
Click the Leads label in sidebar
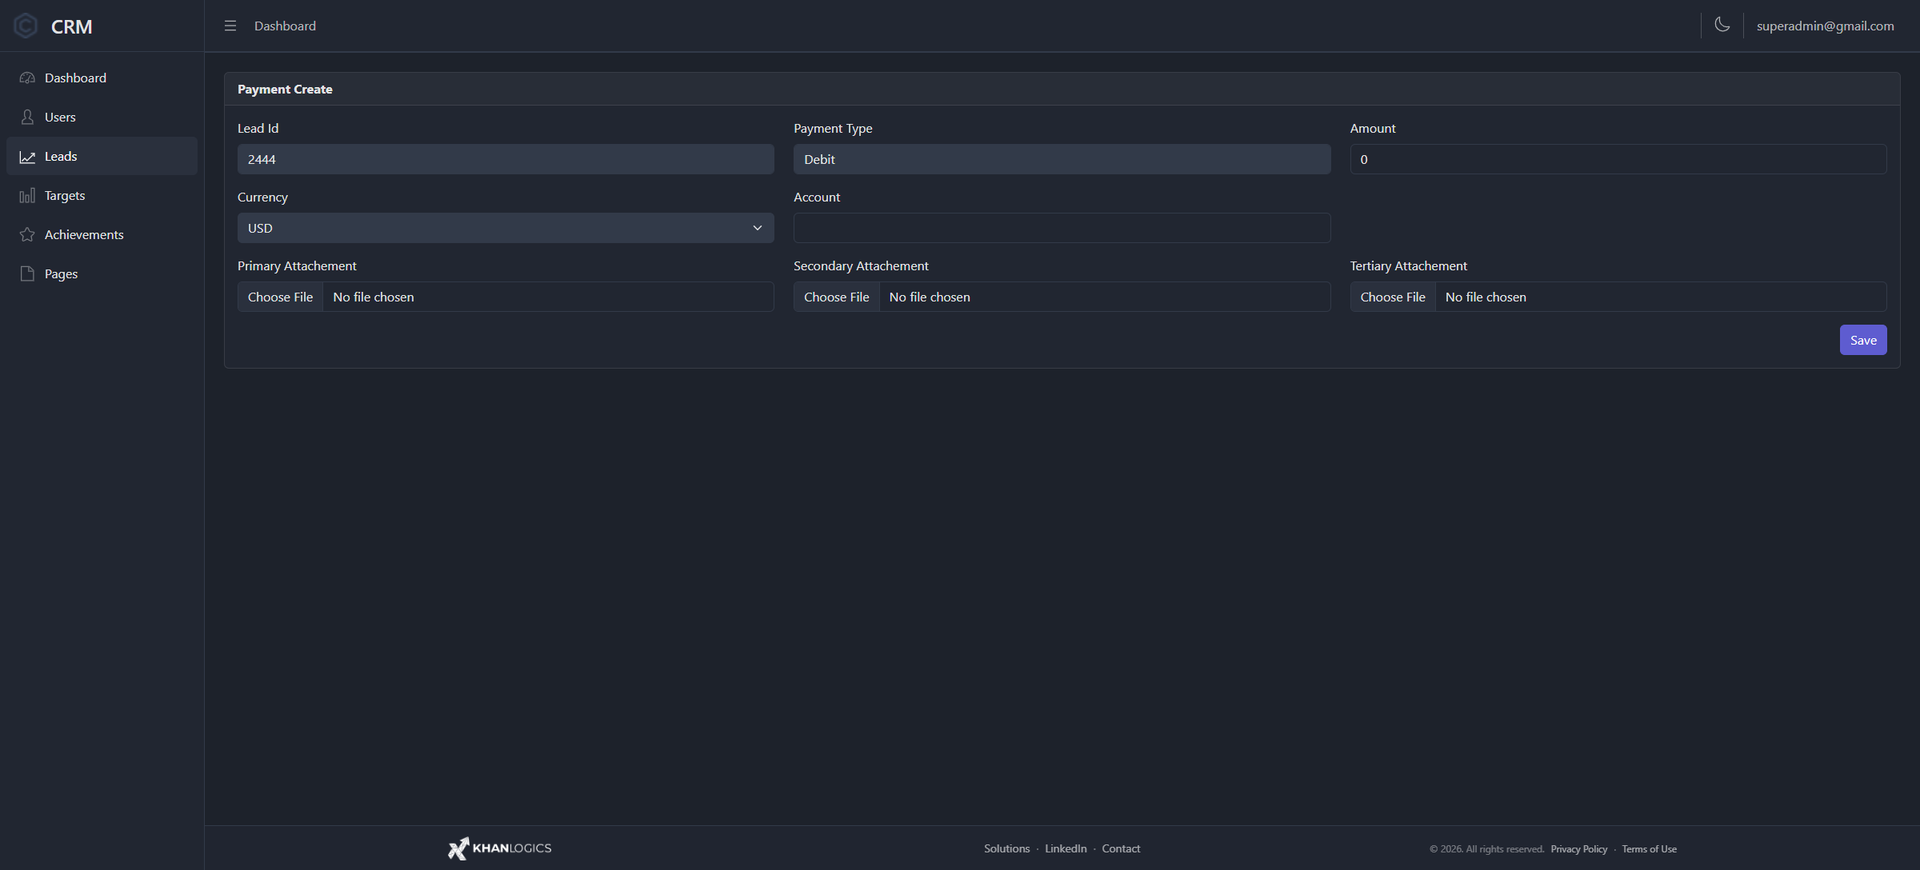click(61, 156)
